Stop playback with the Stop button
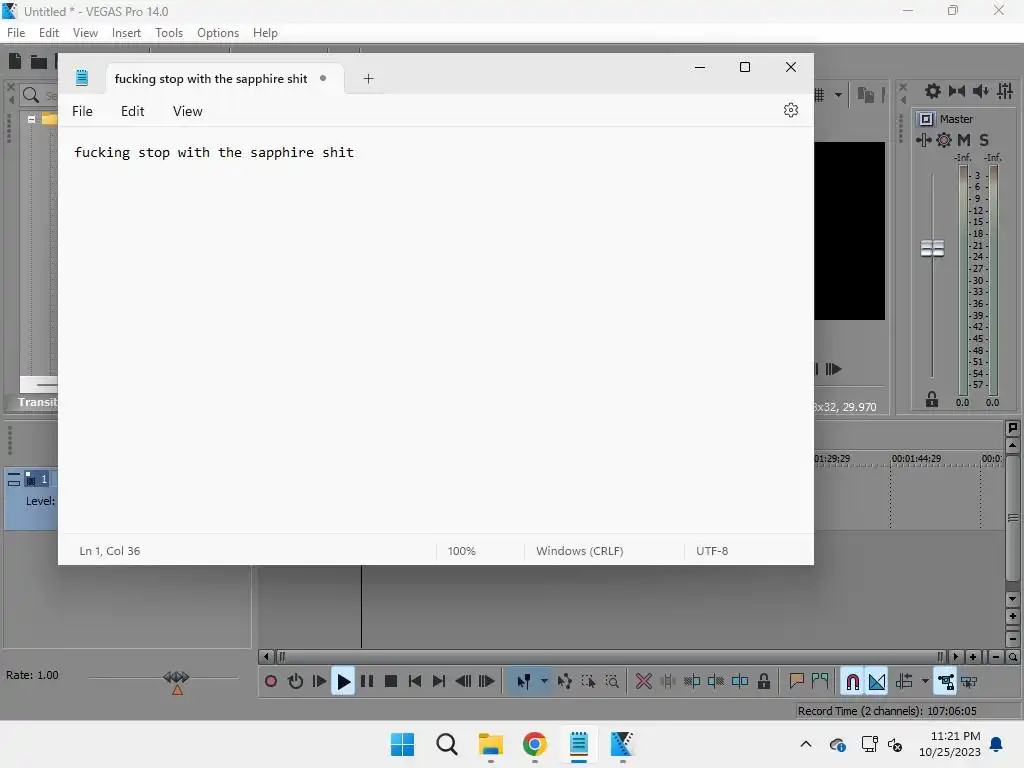This screenshot has height=768, width=1024. [x=391, y=681]
